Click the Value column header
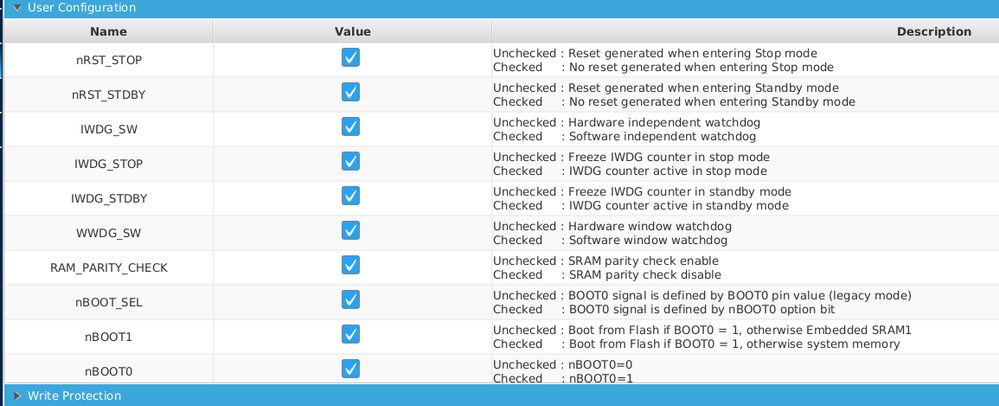 click(352, 31)
